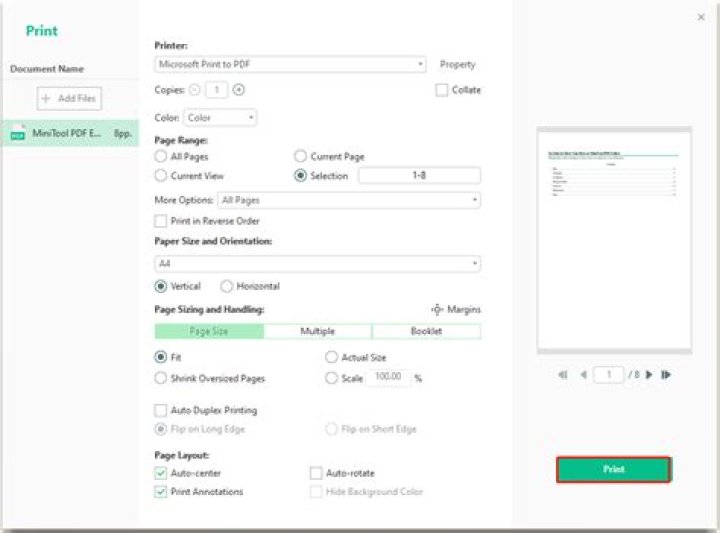
Task: Enable Auto-rotate checkbox
Action: coord(316,473)
